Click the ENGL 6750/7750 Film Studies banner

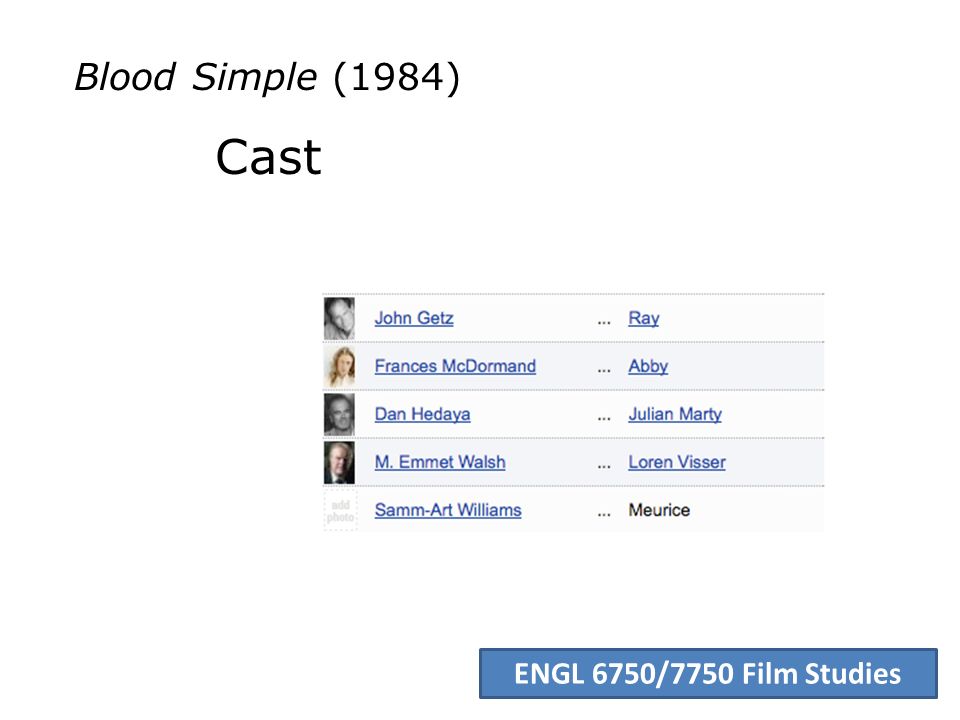coord(708,673)
